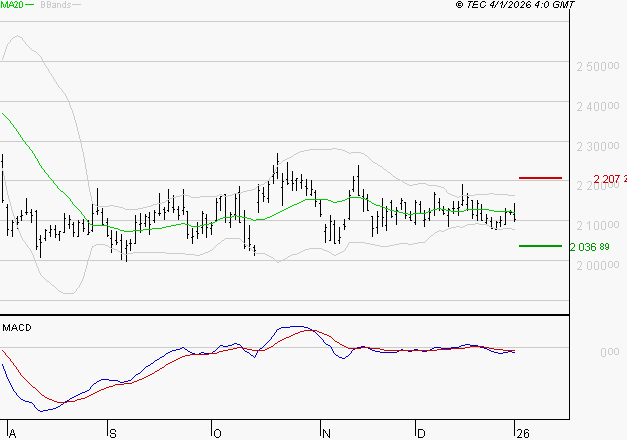Image resolution: width=627 pixels, height=440 pixels.
Task: Click the BBands legend label
Action: click(56, 5)
